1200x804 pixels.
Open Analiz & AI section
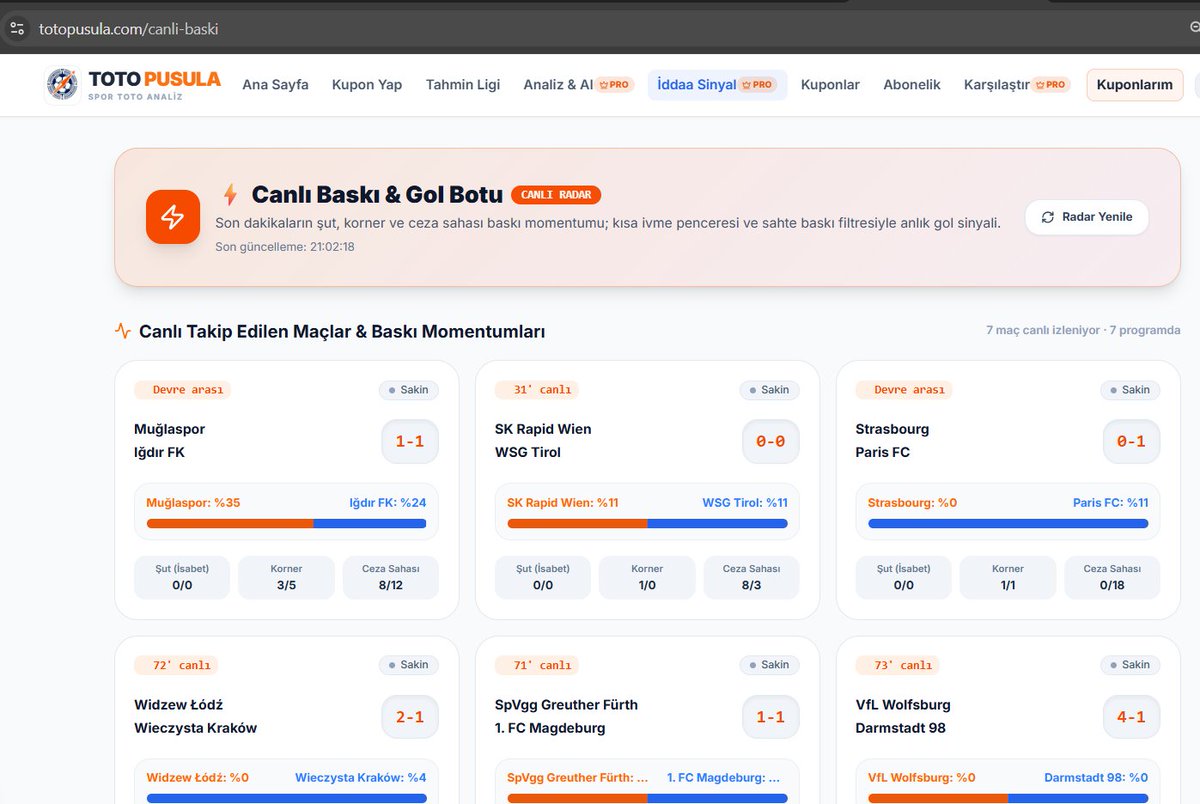[x=558, y=85]
